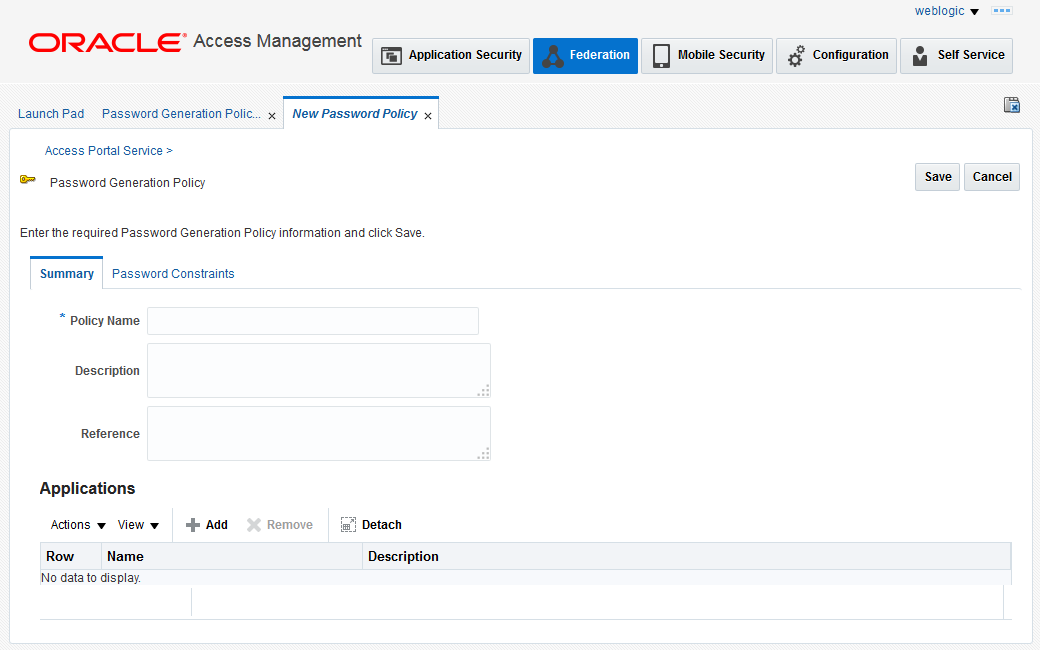Click the Description field resize handle
The height and width of the screenshot is (650, 1040).
484,391
